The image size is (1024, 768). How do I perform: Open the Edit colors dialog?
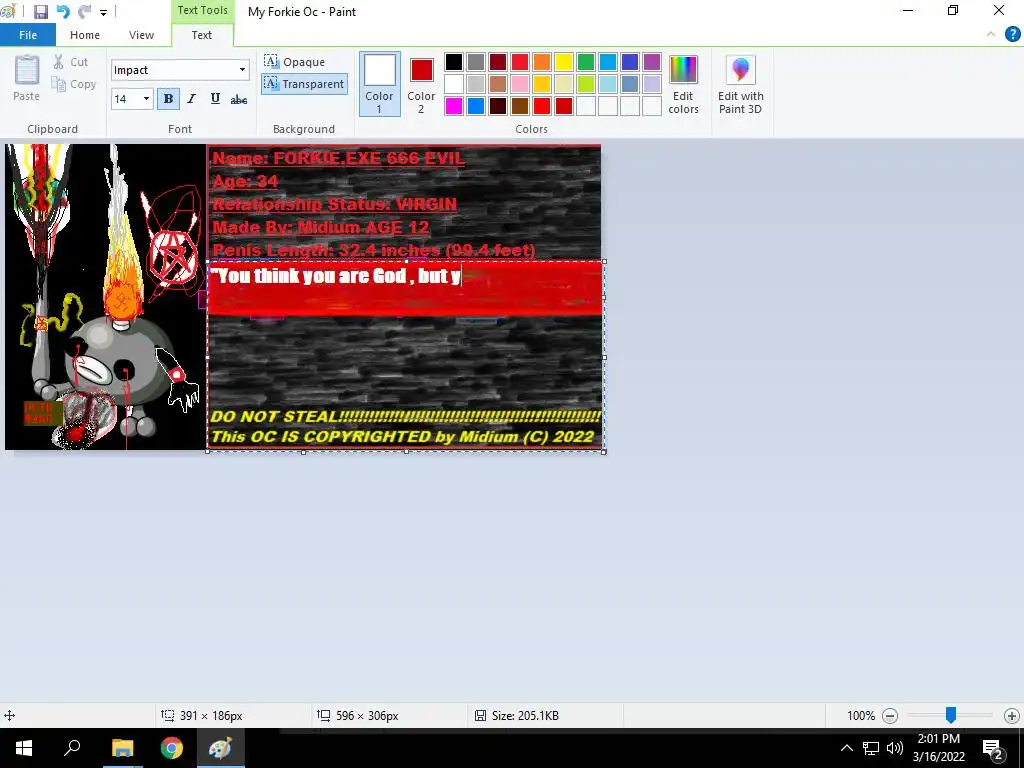(683, 84)
